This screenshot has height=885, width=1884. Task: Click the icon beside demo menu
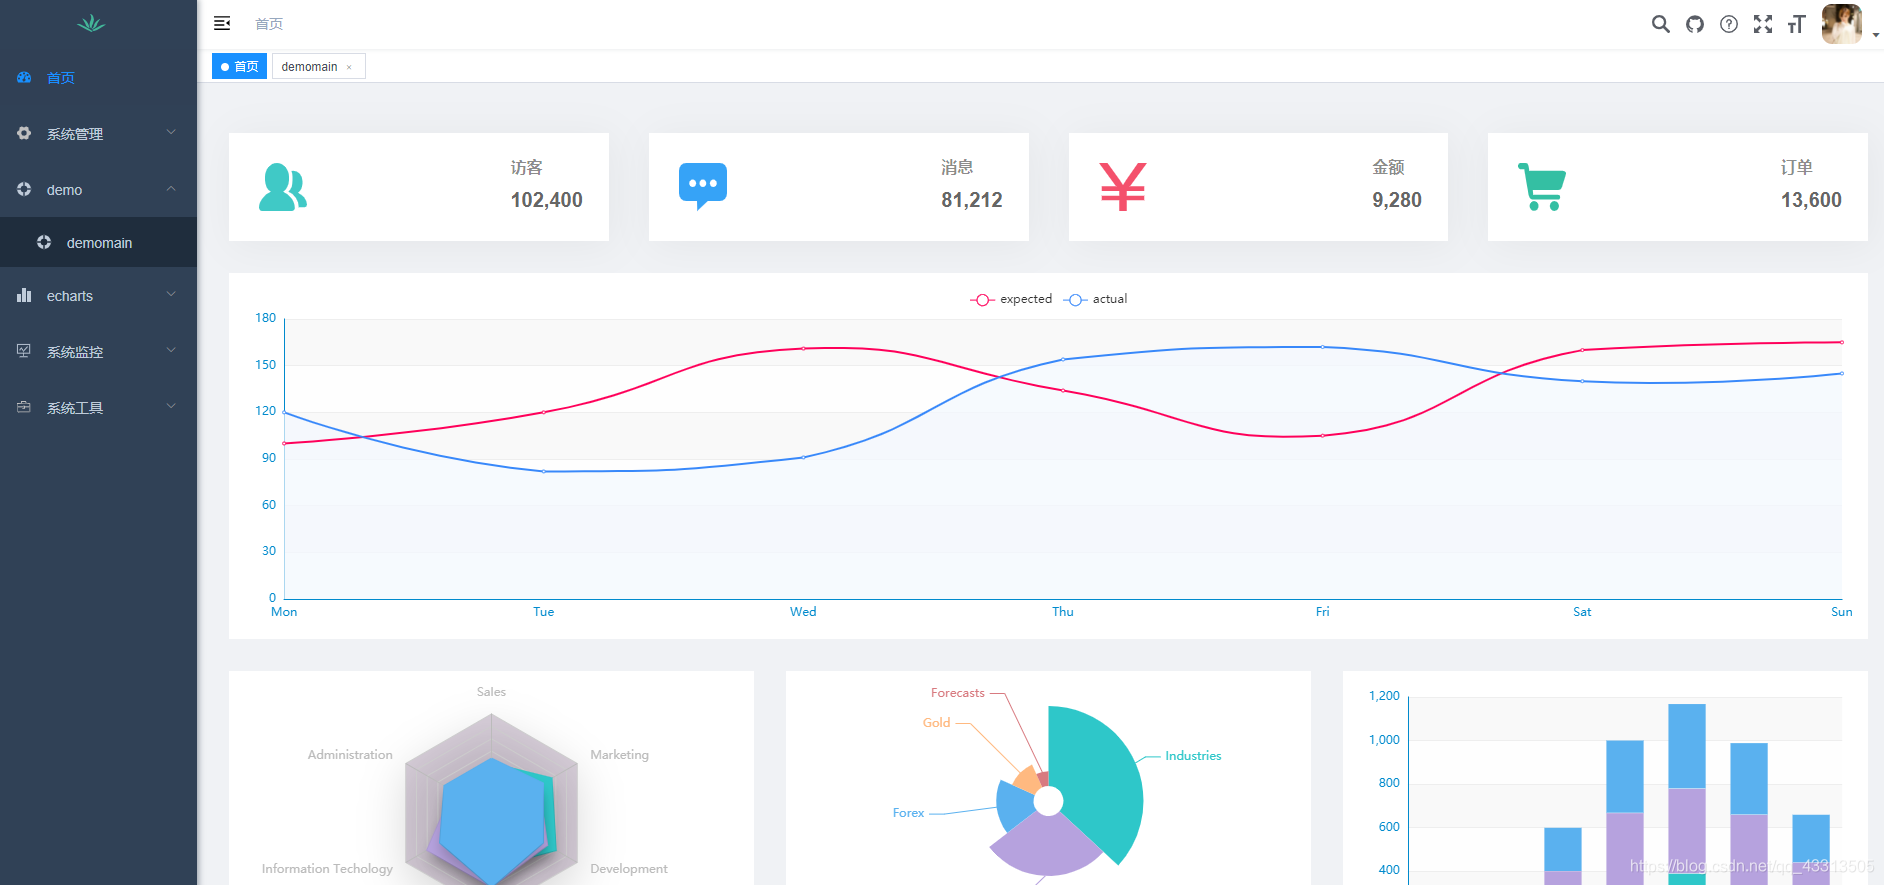coord(24,189)
